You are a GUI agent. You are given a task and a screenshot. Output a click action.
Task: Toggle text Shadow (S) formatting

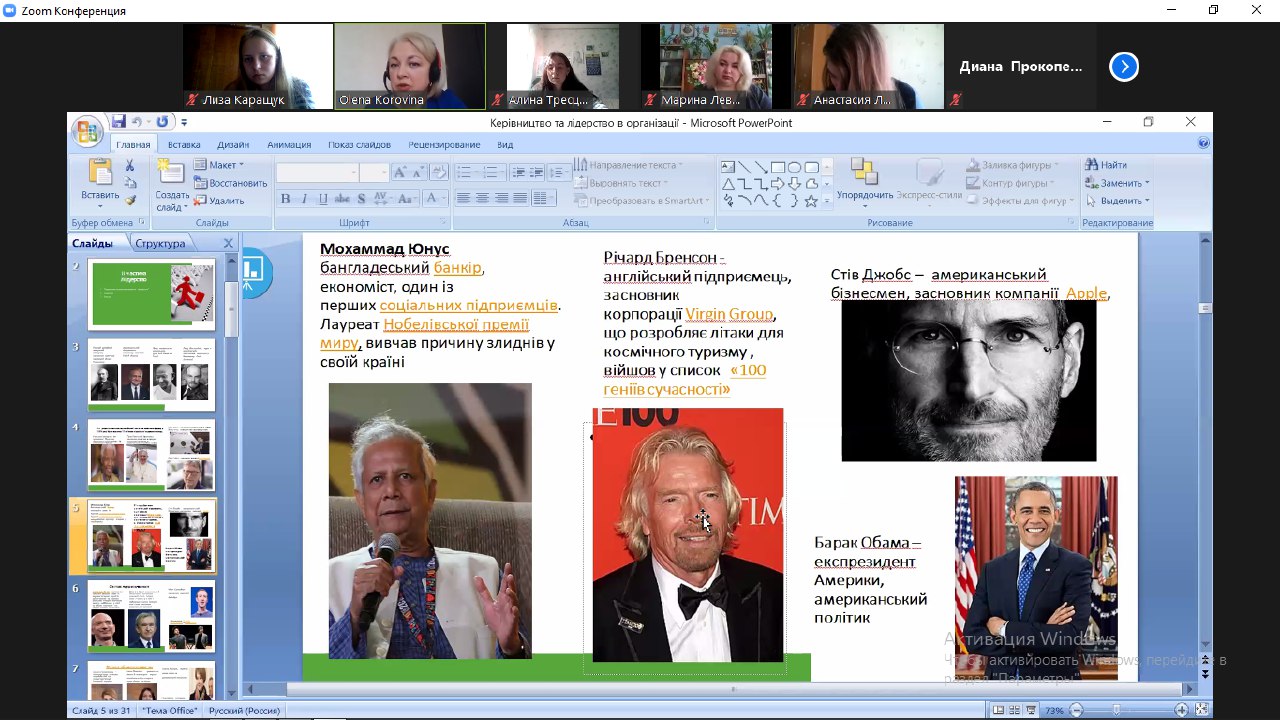pyautogui.click(x=360, y=199)
